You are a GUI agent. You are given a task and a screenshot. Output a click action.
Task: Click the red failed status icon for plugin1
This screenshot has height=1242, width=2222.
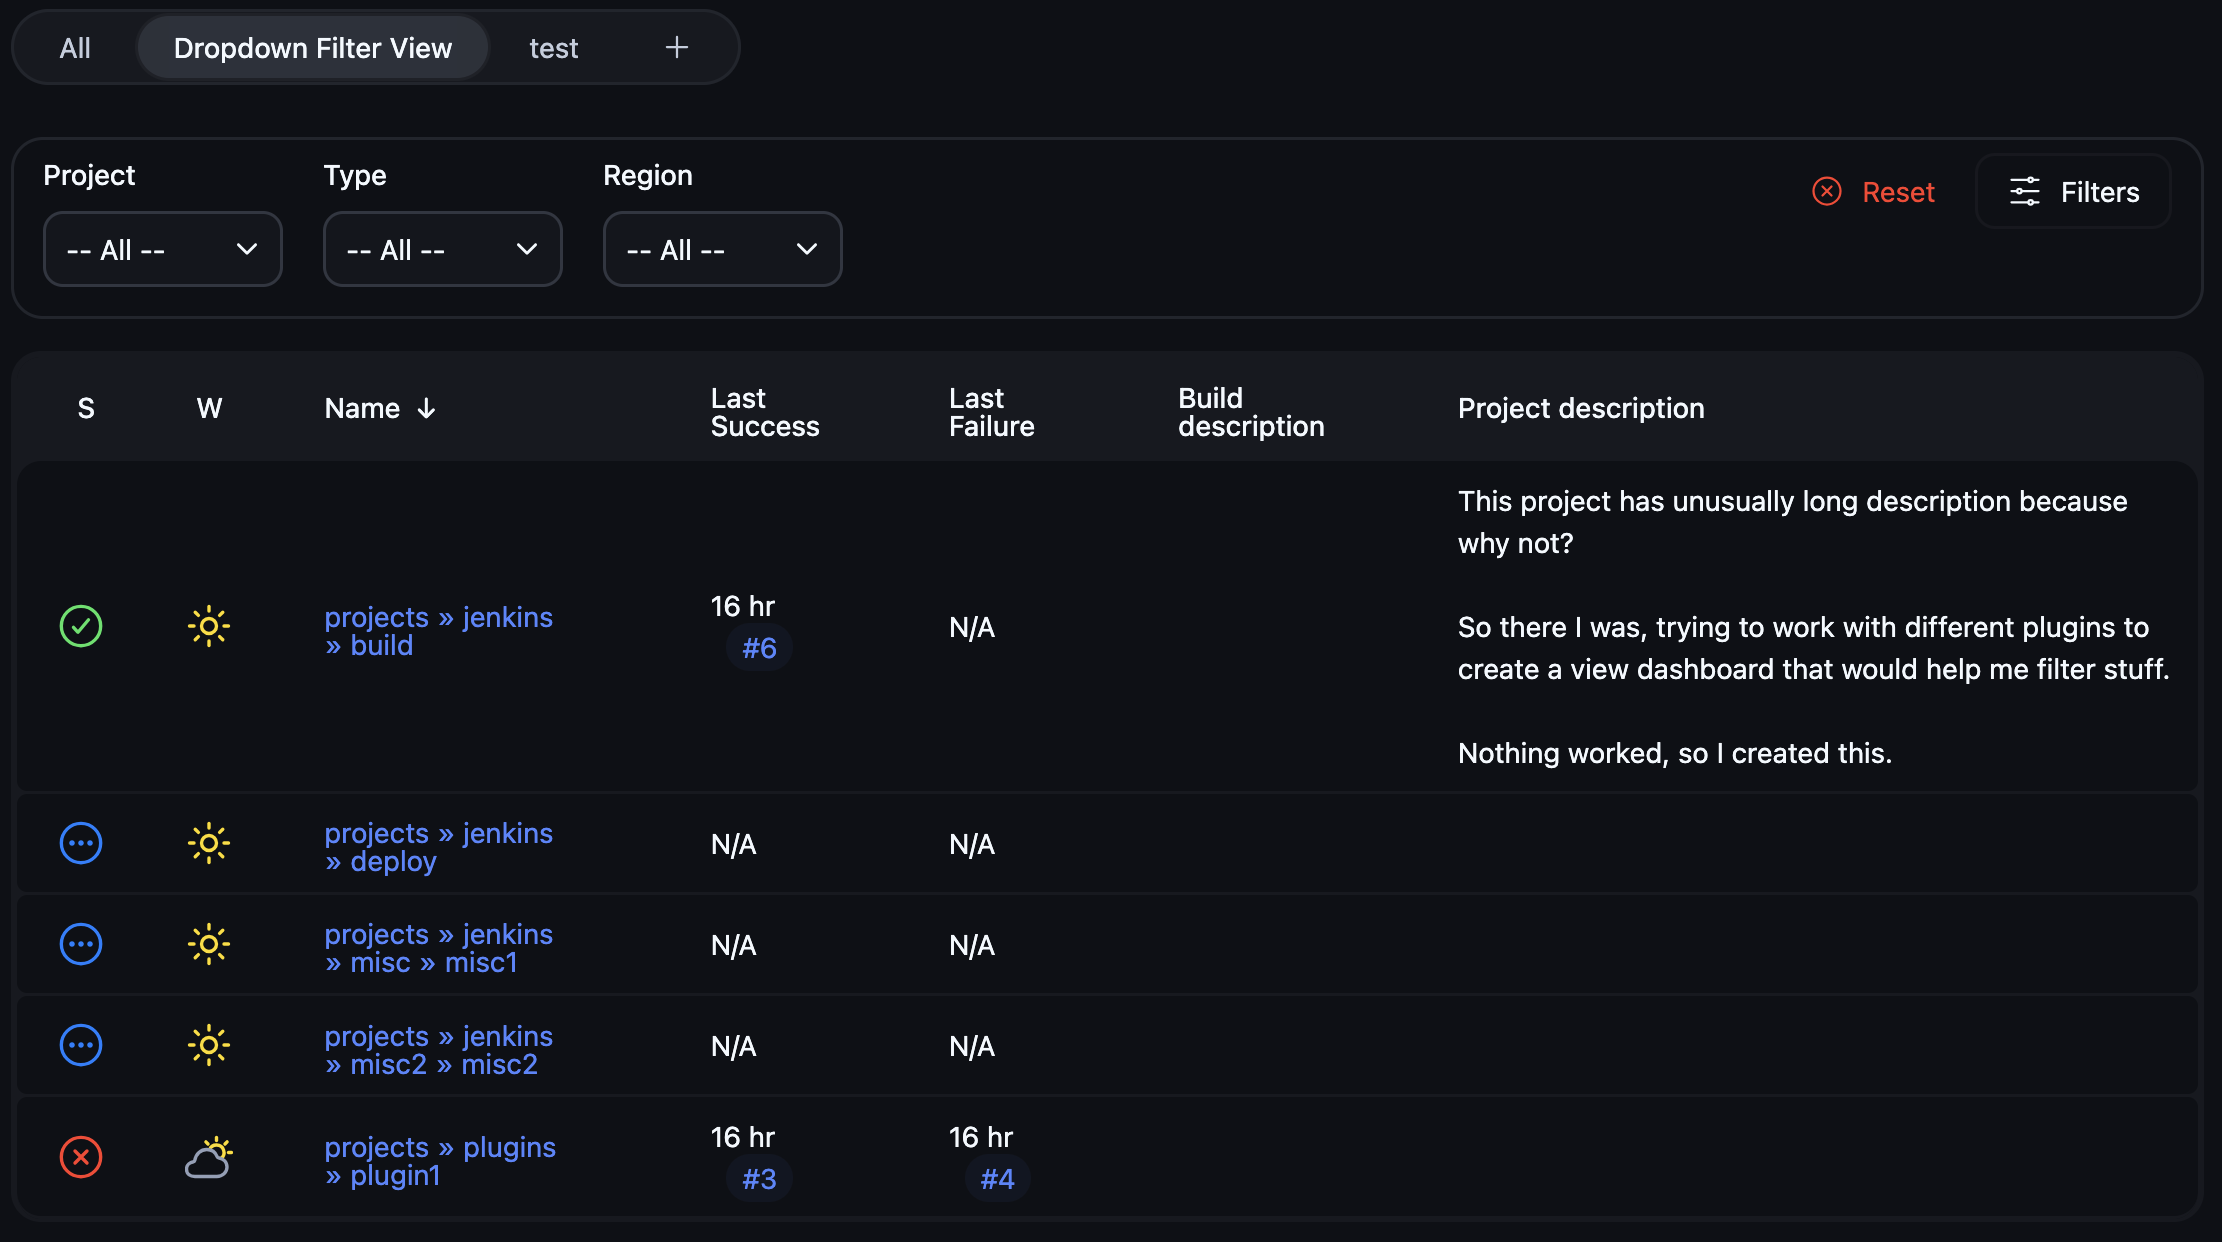(x=81, y=1158)
